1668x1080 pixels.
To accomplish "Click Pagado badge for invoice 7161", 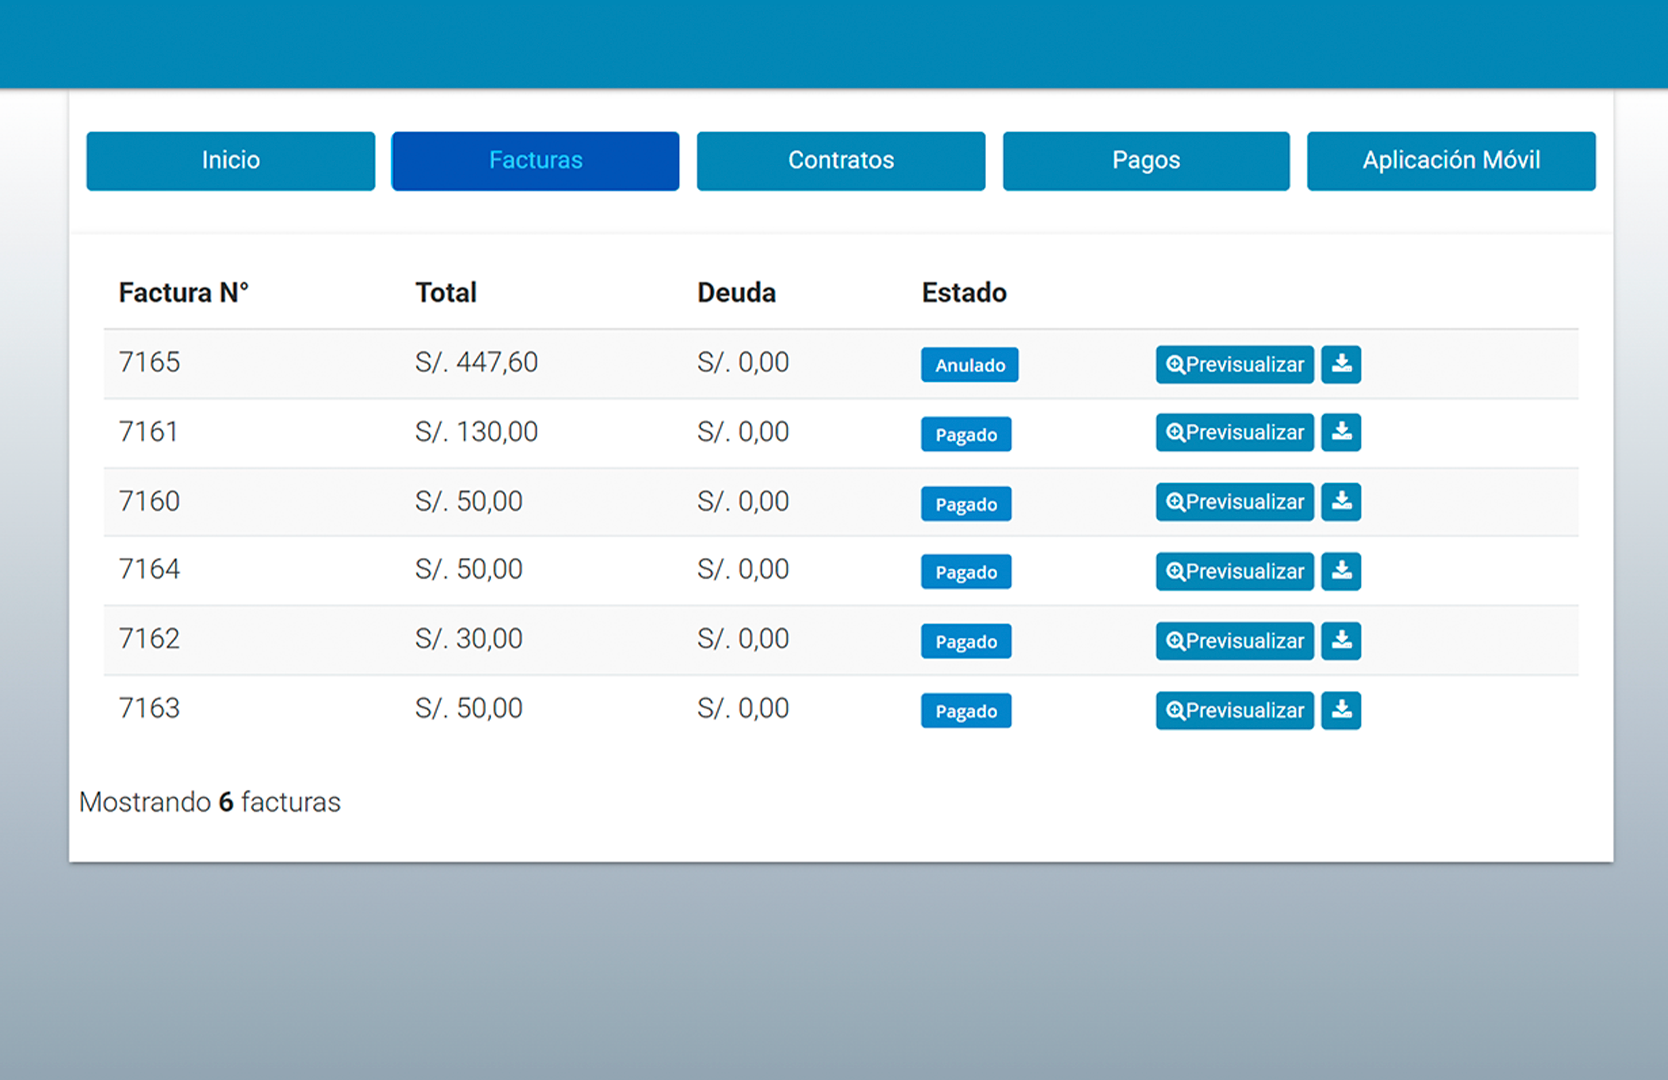I will click(x=966, y=435).
